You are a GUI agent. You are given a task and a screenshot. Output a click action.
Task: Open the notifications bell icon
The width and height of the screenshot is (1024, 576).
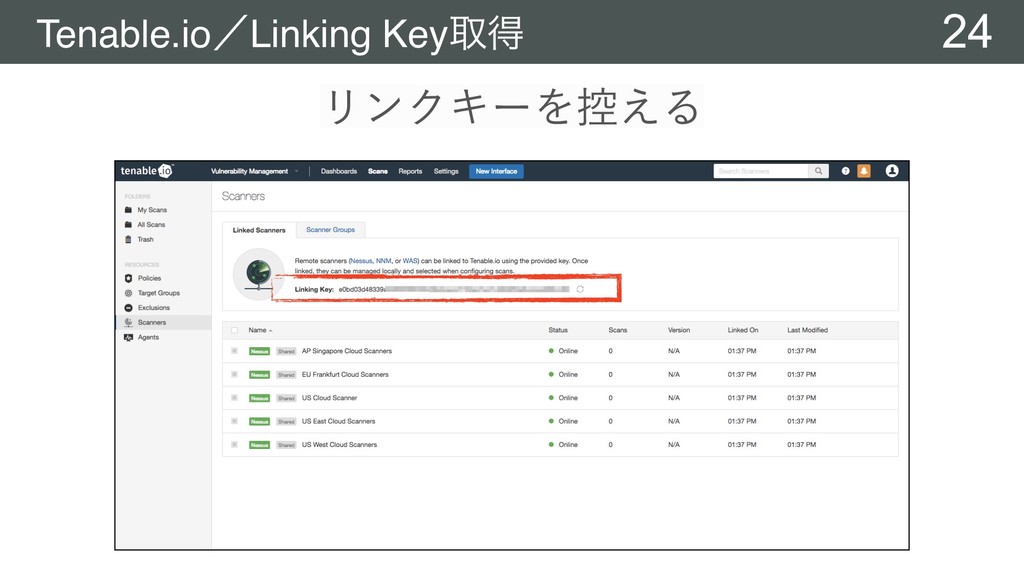863,171
